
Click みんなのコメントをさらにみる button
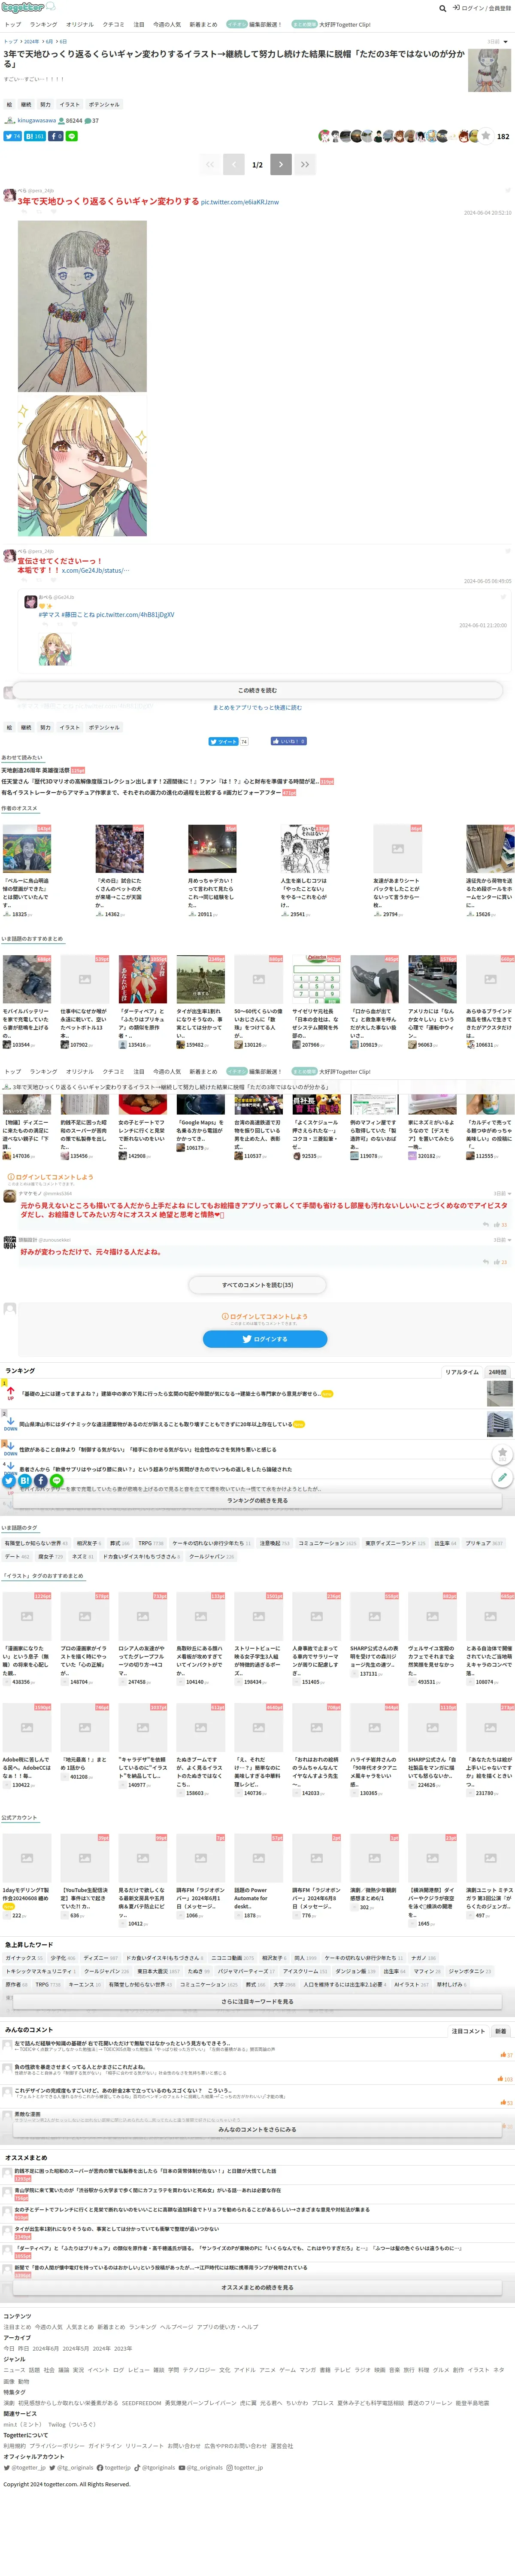coord(257,2129)
